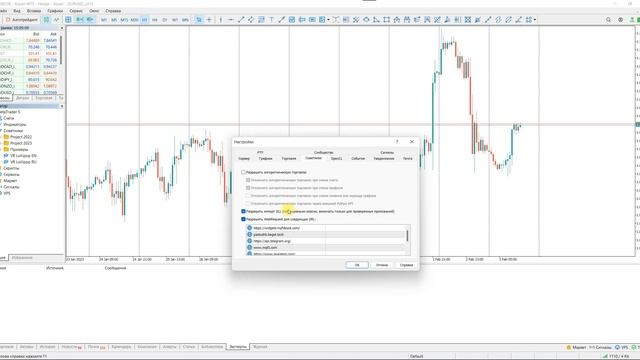Viewport: 640px width, 360px height.
Task: Switch chart to M5 timeframe
Action: [114, 20]
